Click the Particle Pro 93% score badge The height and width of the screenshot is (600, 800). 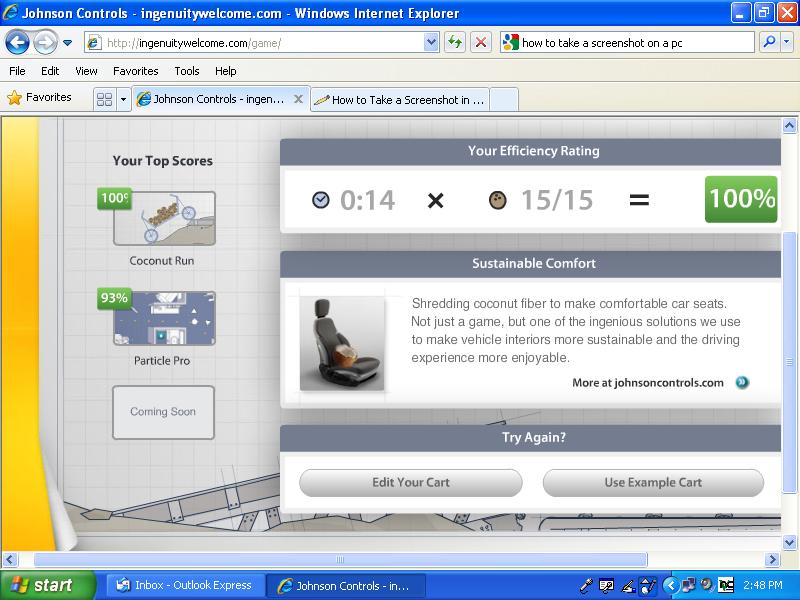(114, 298)
